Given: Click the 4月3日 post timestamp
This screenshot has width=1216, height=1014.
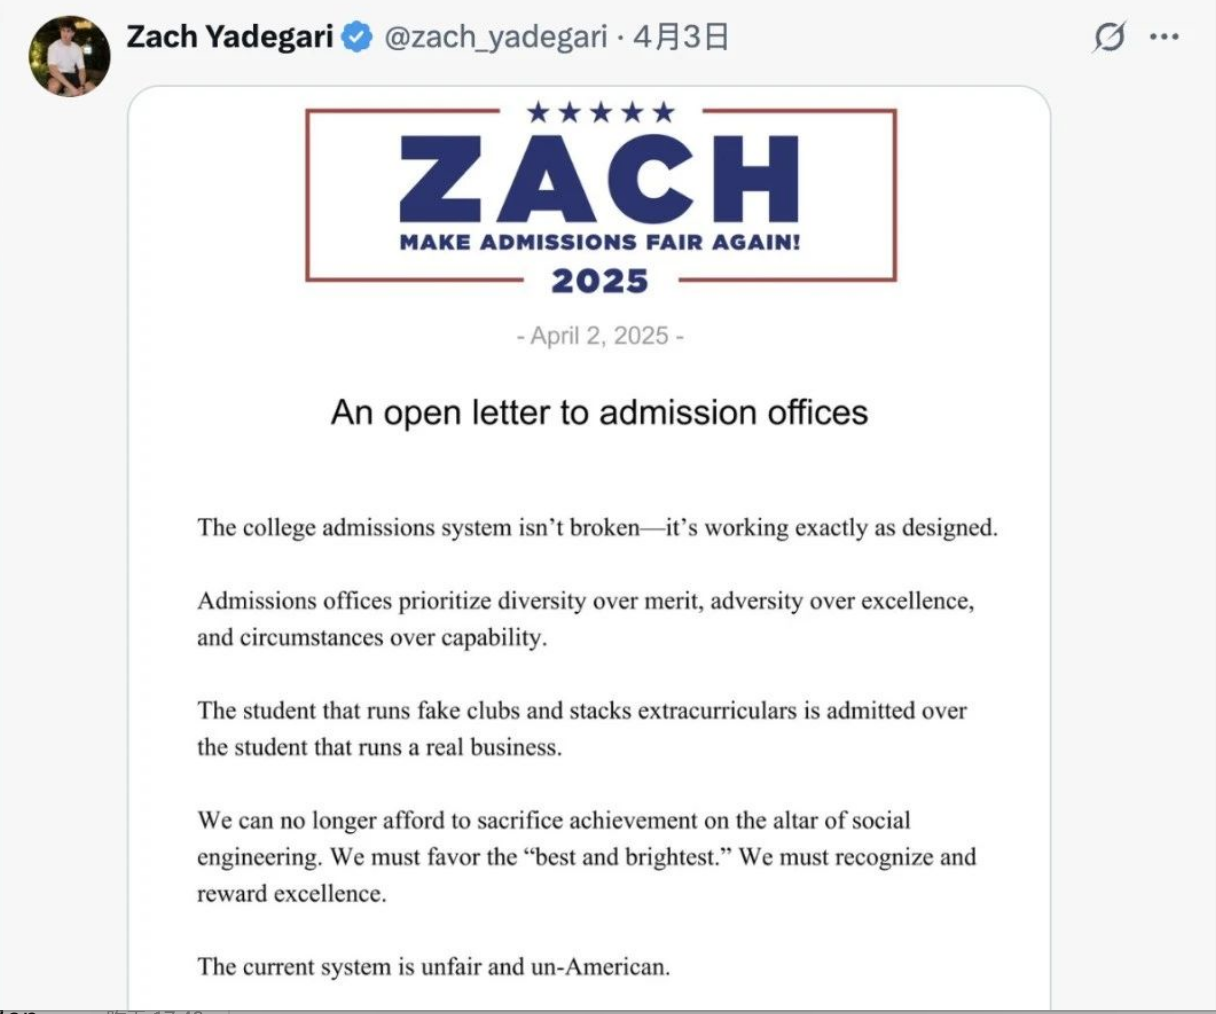Looking at the screenshot, I should (x=680, y=38).
